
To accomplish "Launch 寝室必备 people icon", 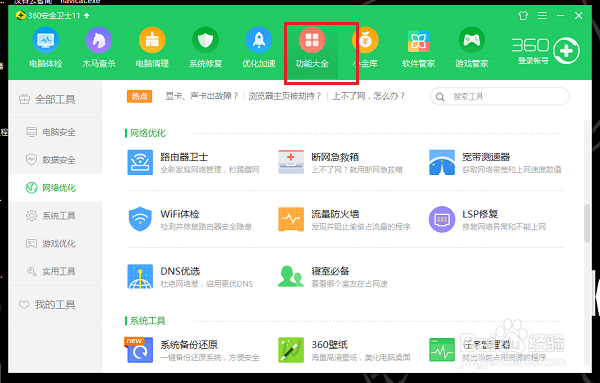I will coord(291,276).
